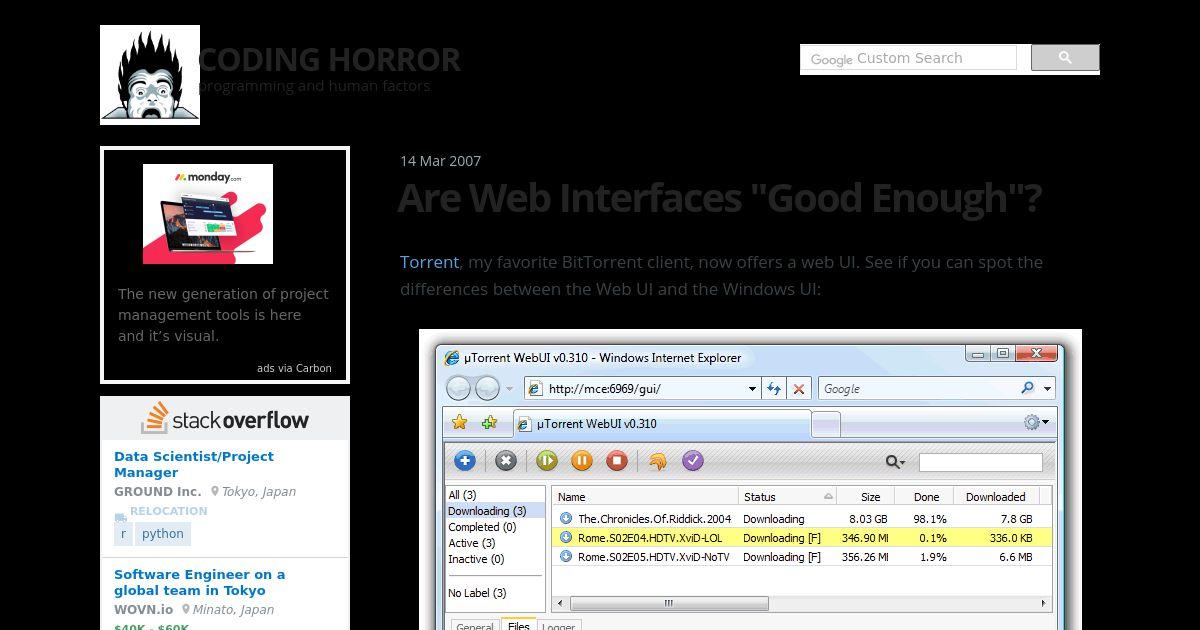Click the IE back arrow button

(x=459, y=388)
